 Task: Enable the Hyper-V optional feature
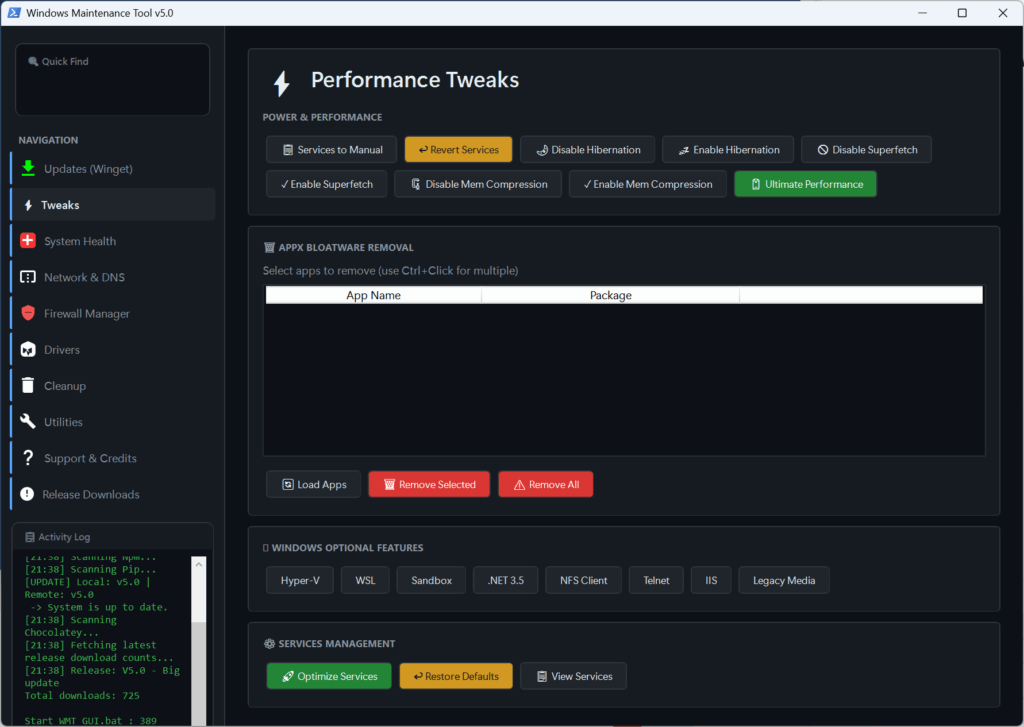pos(299,579)
